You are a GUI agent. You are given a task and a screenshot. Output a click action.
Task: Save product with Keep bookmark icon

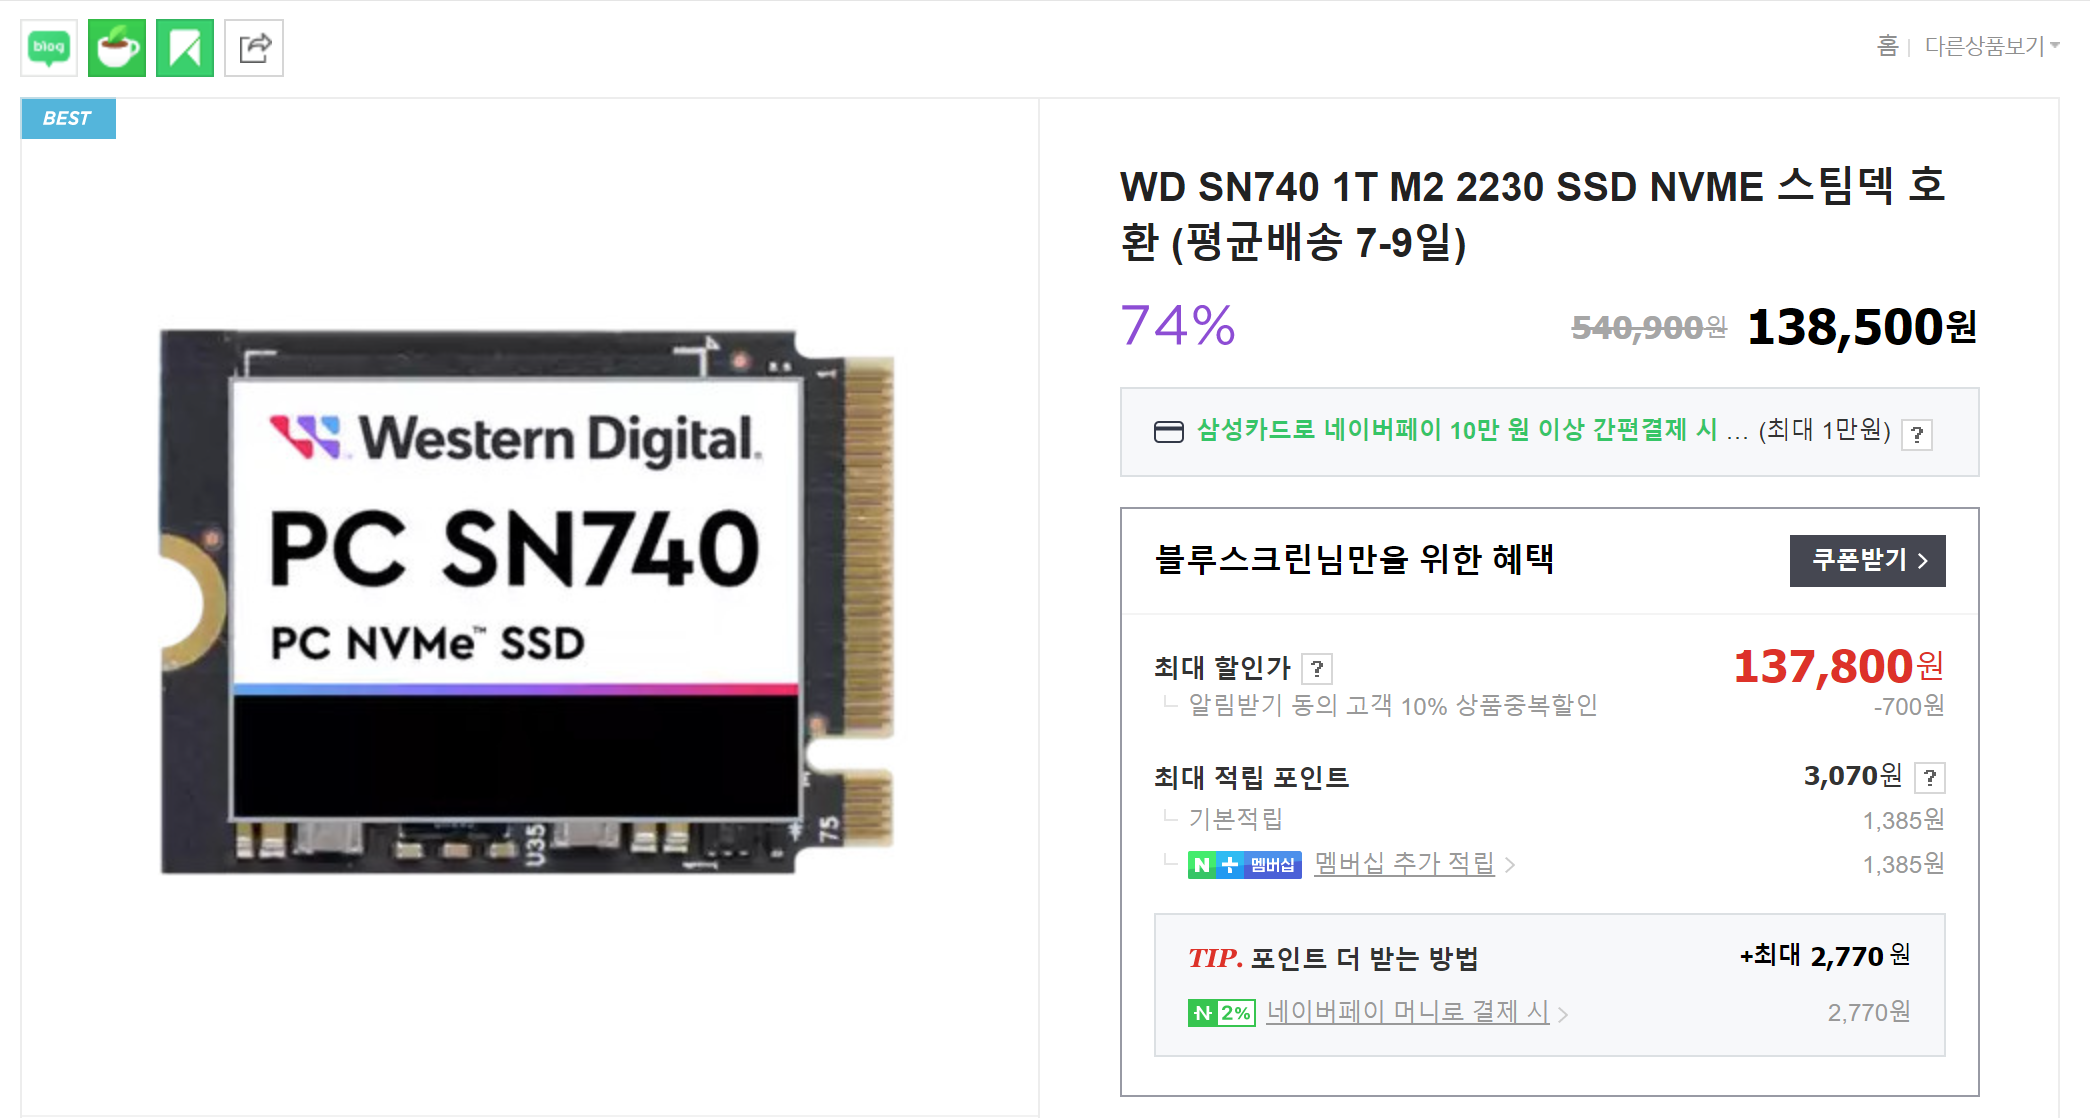(x=185, y=48)
